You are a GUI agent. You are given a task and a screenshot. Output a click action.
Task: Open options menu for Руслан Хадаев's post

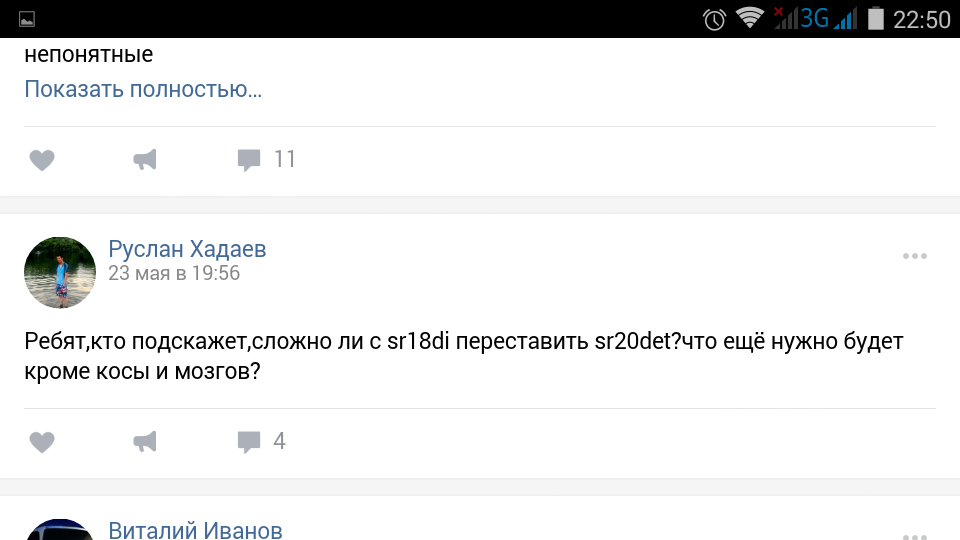point(915,256)
